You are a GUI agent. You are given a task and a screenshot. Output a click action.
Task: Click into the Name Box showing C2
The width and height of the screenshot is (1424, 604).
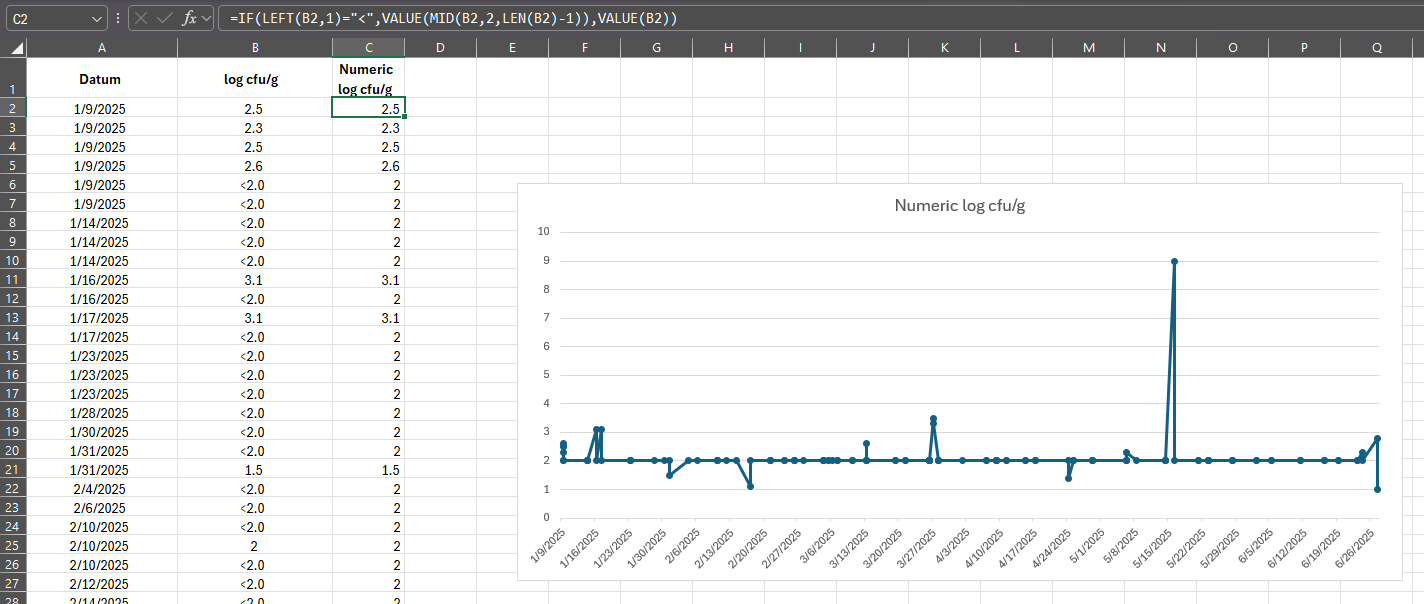47,19
